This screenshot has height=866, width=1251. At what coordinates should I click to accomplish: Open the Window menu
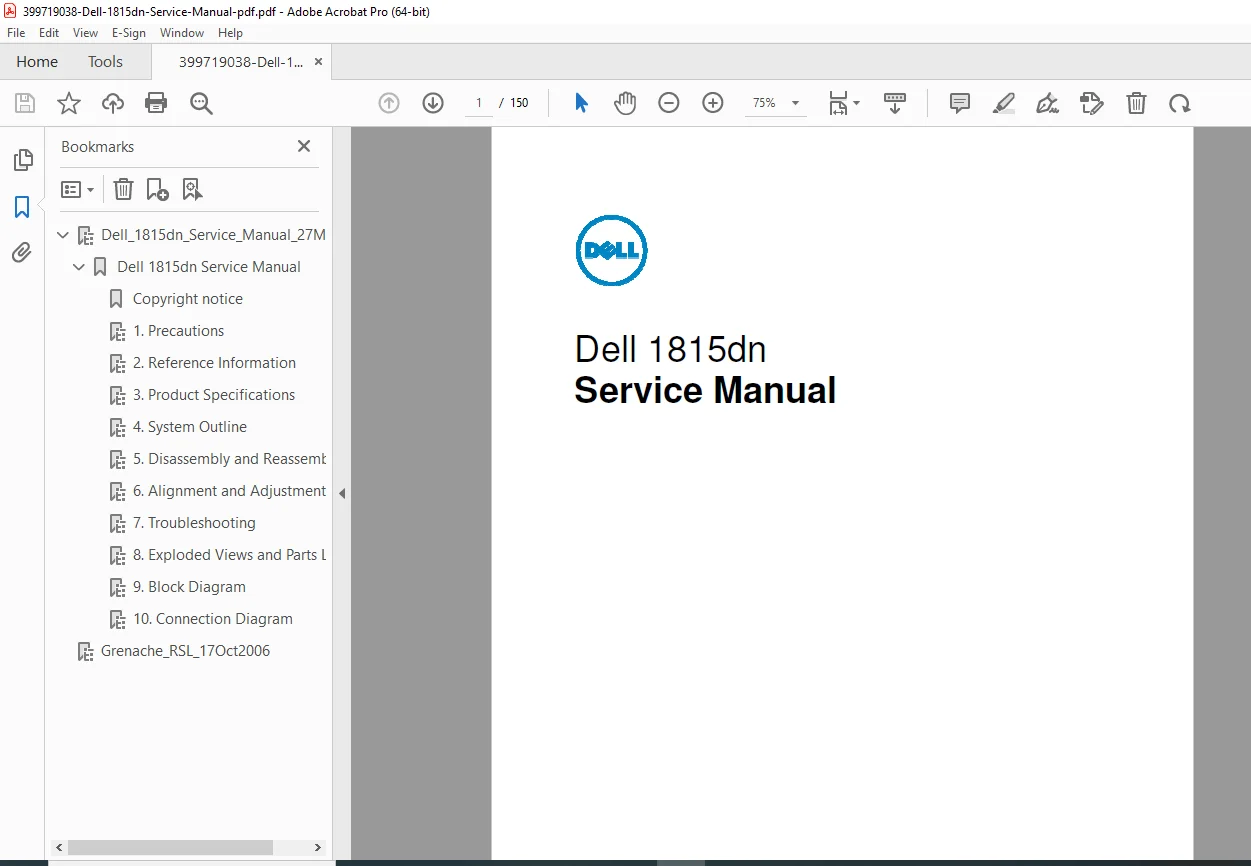[x=182, y=33]
